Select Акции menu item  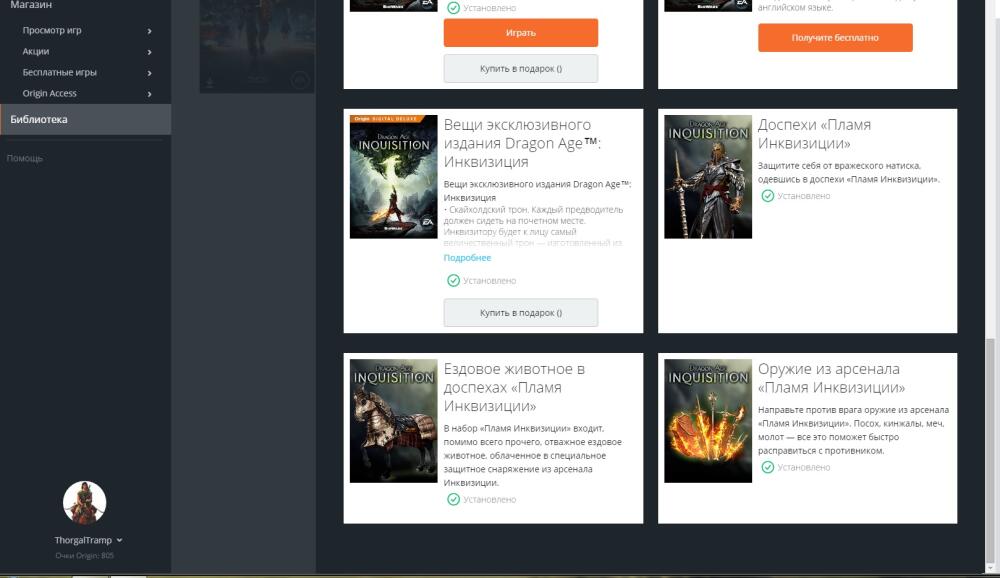pyautogui.click(x=36, y=51)
